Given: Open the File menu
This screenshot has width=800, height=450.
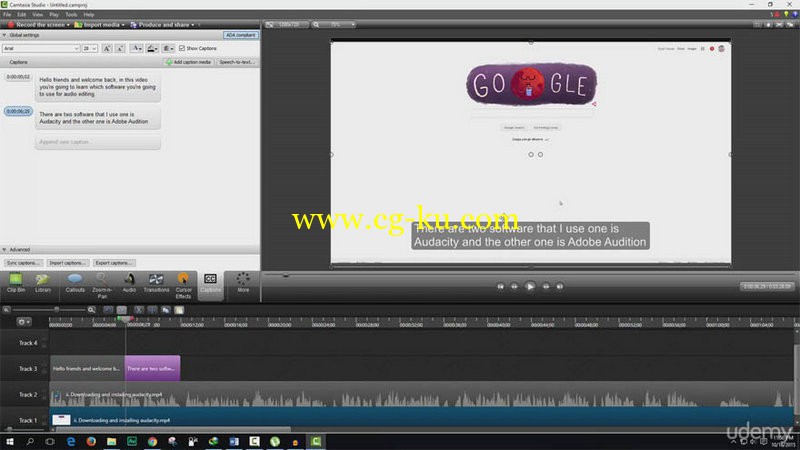Looking at the screenshot, I should [x=7, y=15].
